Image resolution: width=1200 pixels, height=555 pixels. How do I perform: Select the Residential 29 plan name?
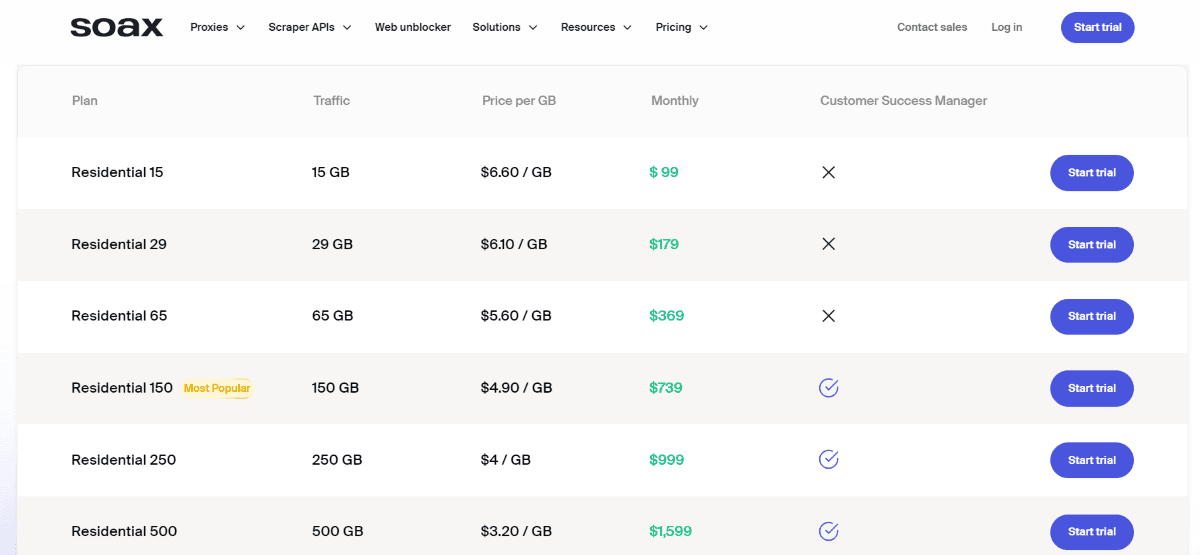pyautogui.click(x=119, y=244)
